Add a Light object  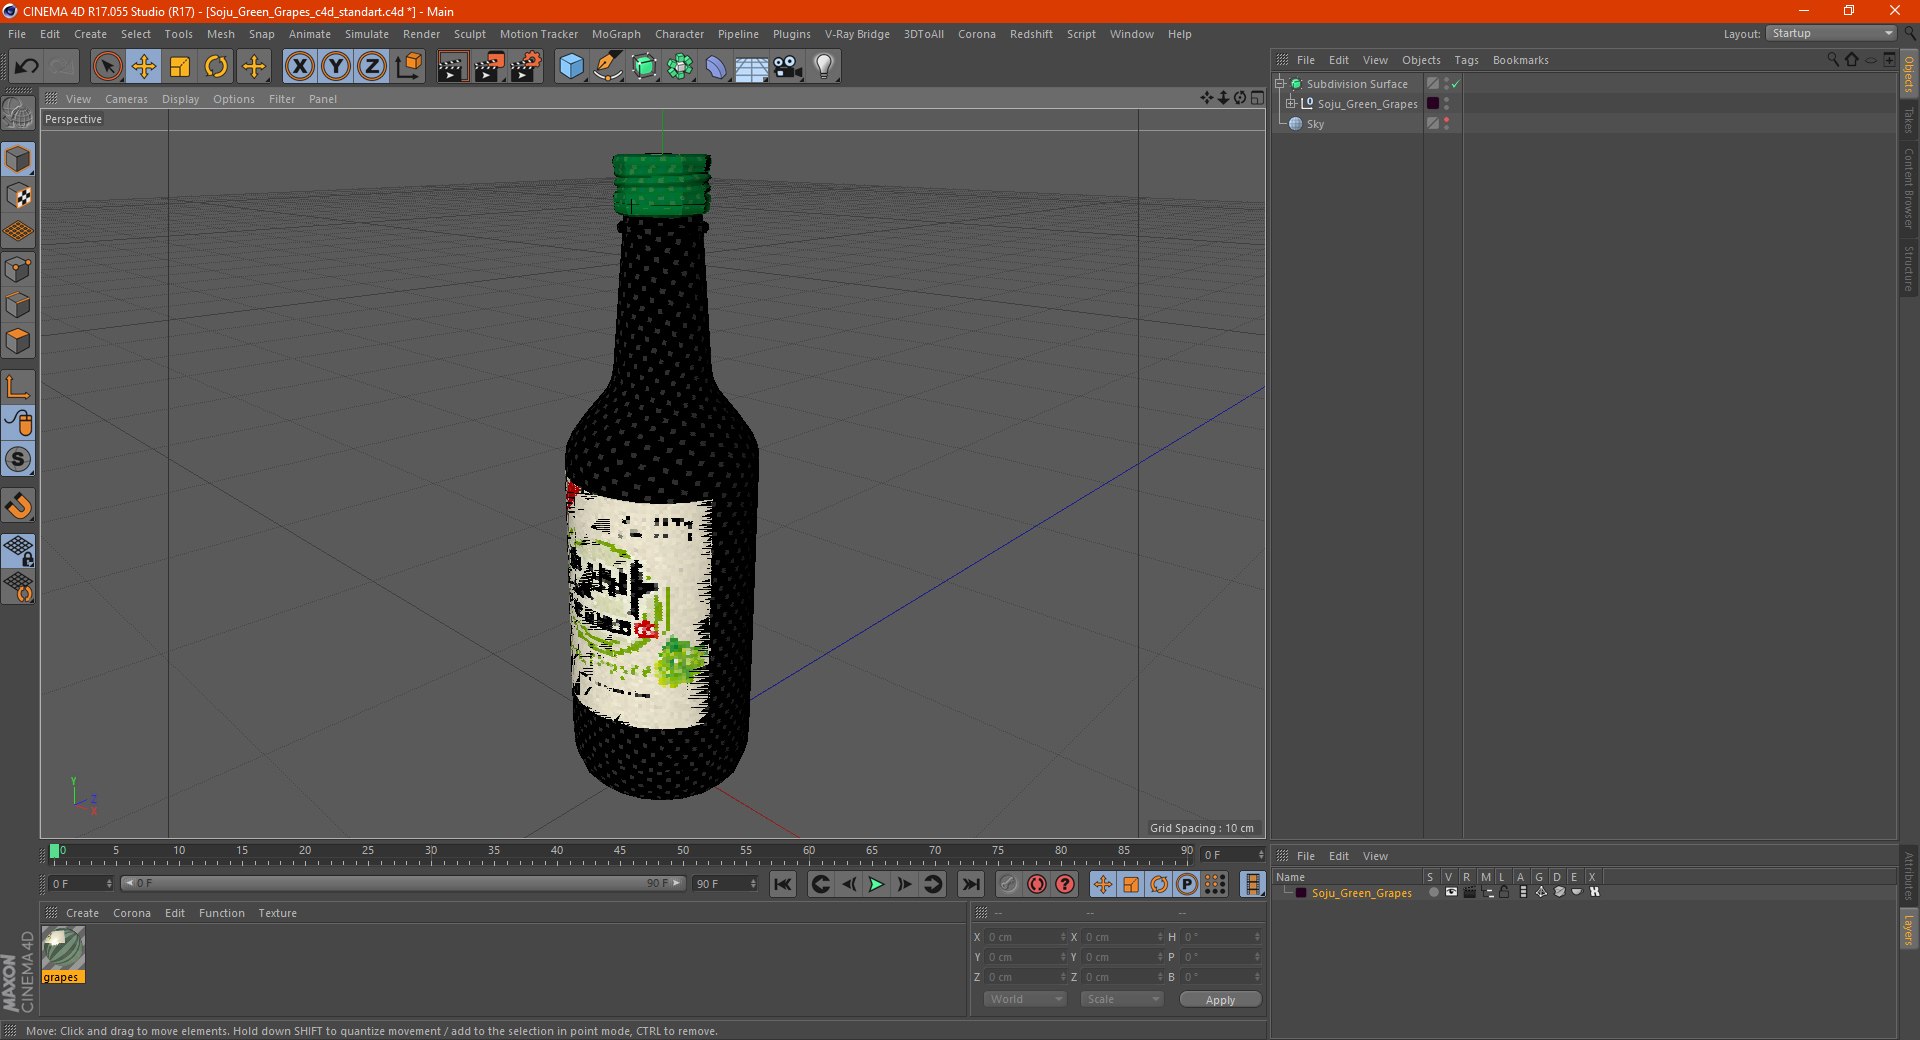click(824, 67)
